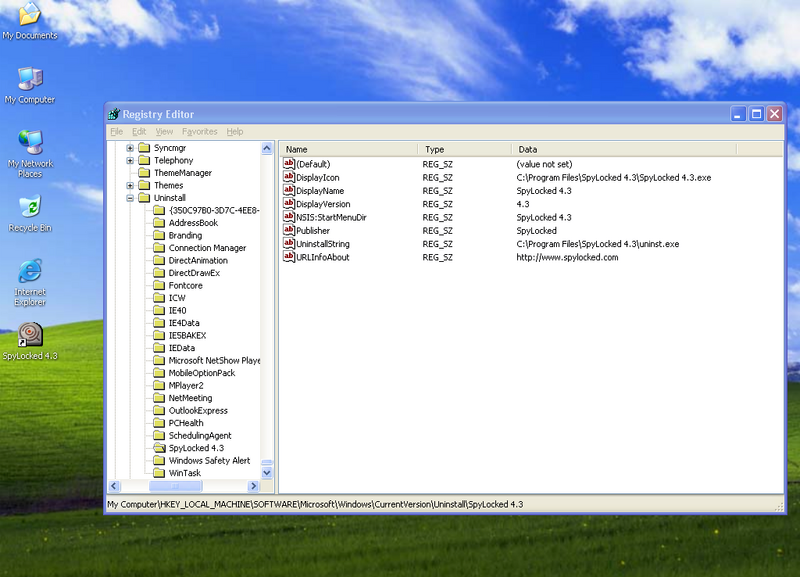Open the File menu
The image size is (800, 577).
(116, 131)
